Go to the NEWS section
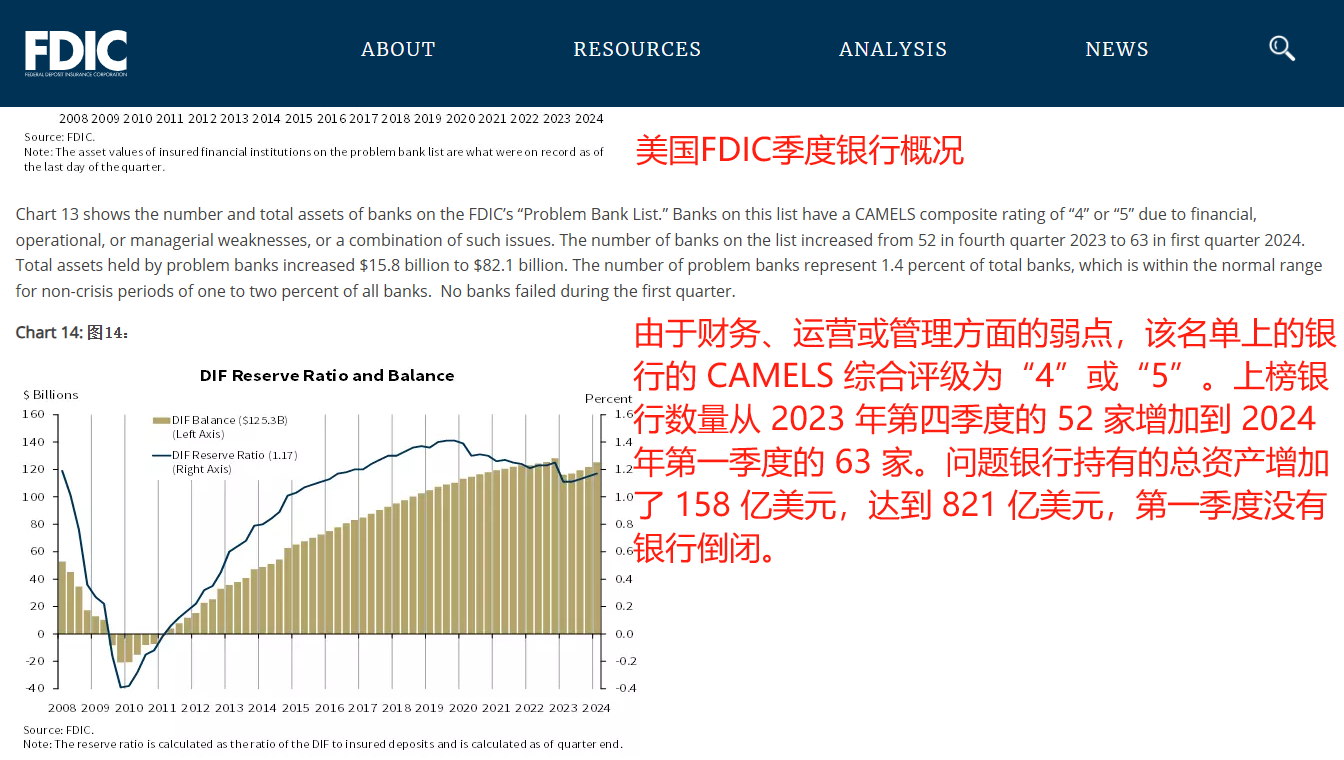The image size is (1344, 760). pyautogui.click(x=1117, y=49)
